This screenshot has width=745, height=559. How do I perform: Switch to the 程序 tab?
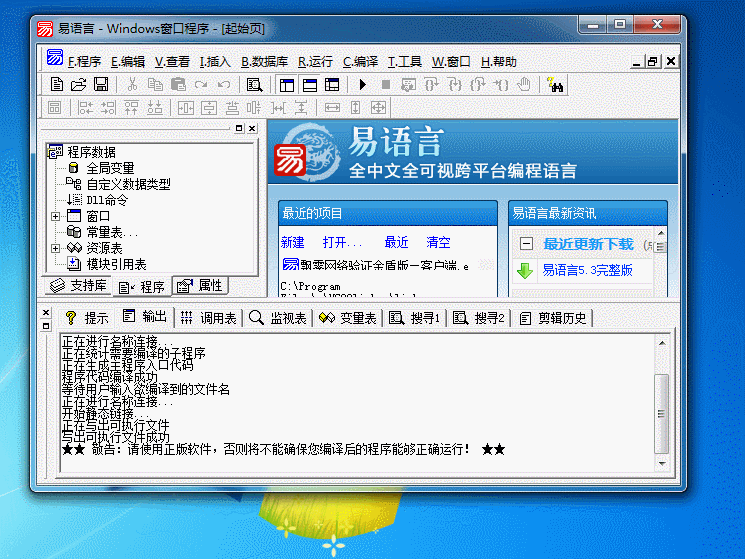[141, 287]
